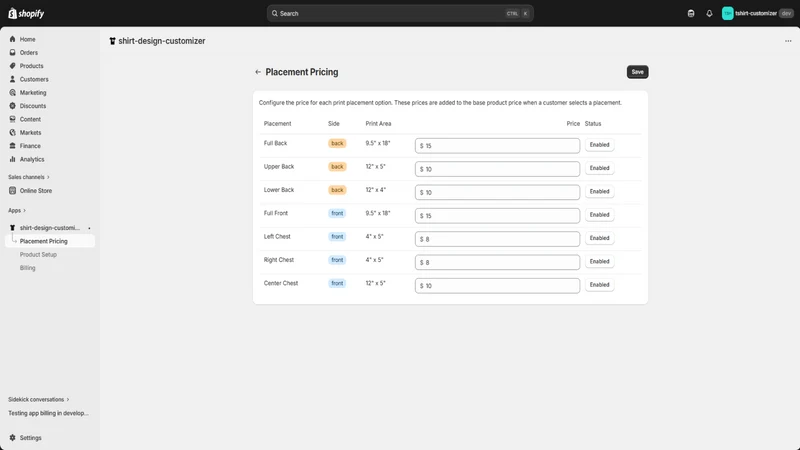Click the back arrow beside Placement Pricing
Viewport: 800px width, 450px height.
coord(258,72)
